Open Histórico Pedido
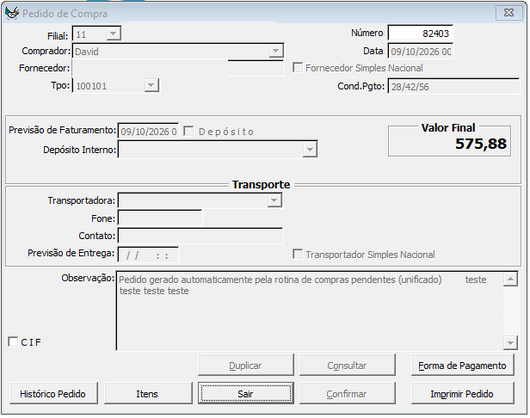The width and height of the screenshot is (530, 418). [x=53, y=393]
